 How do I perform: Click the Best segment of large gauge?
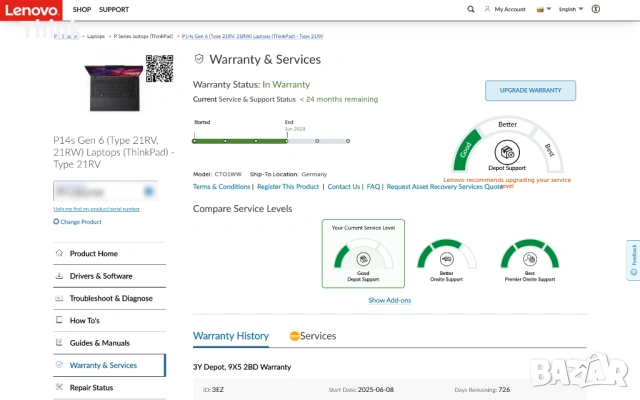(x=549, y=150)
